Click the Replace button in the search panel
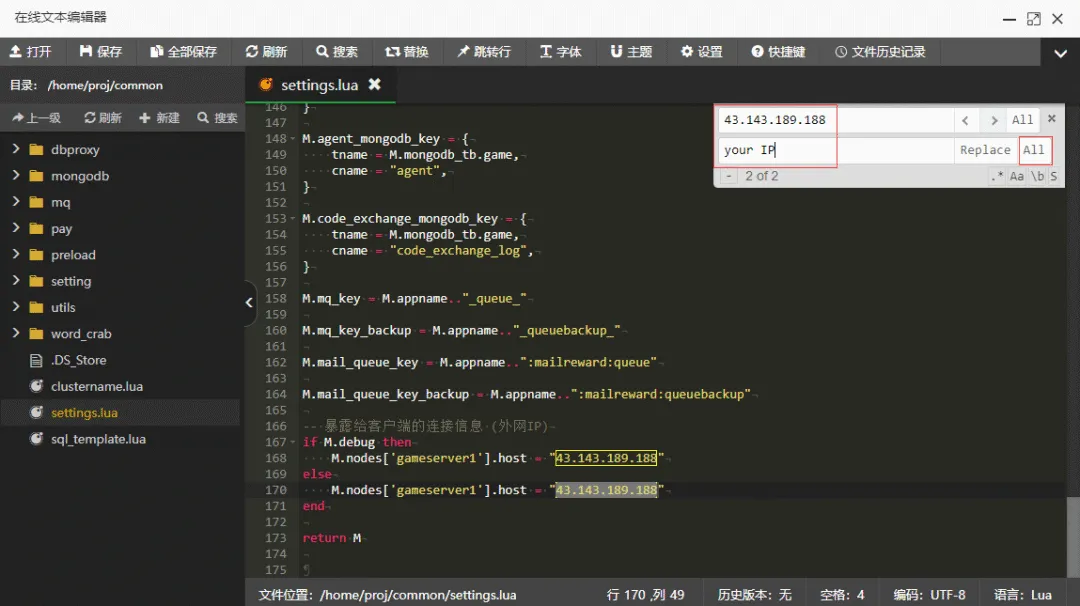The image size is (1080, 606). point(985,150)
